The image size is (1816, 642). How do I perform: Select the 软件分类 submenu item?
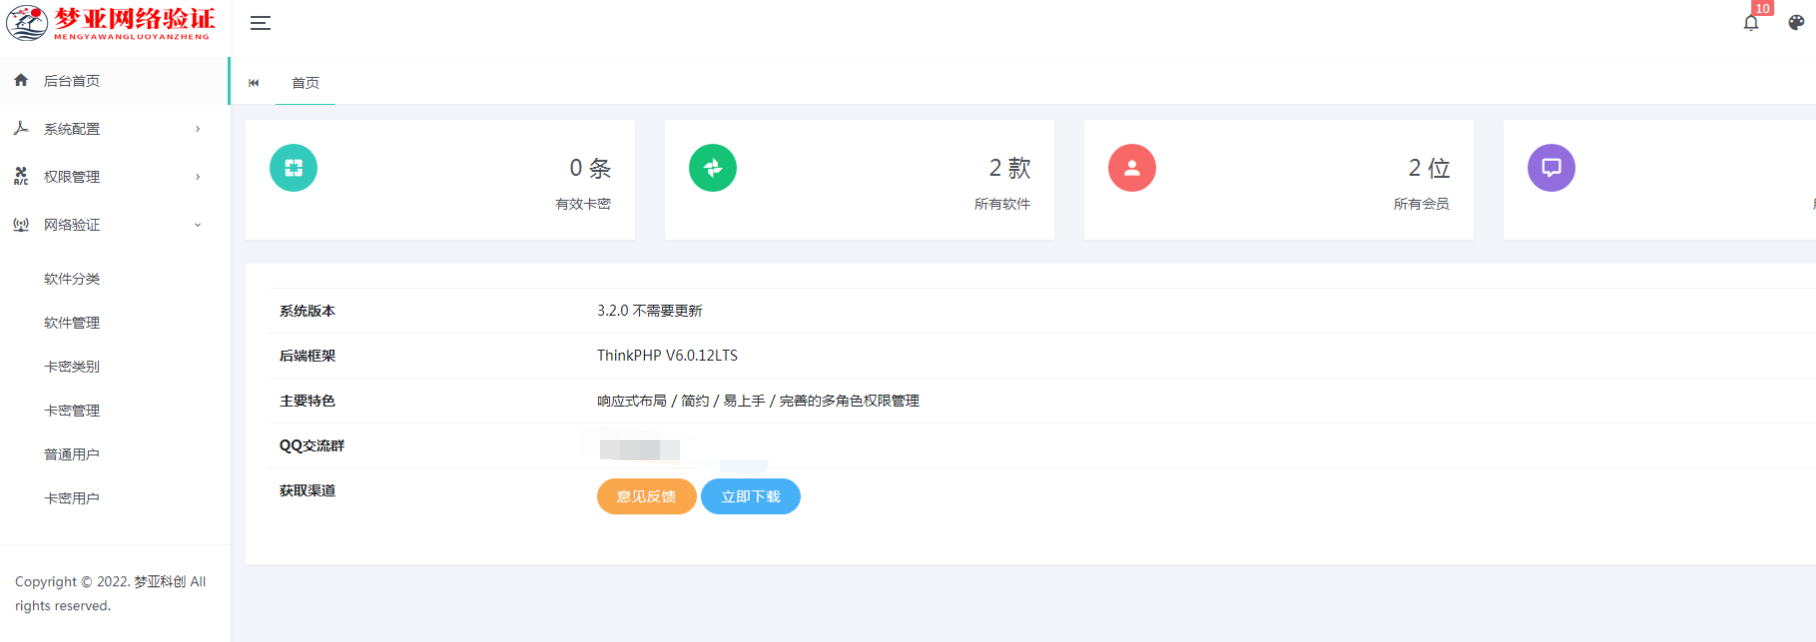(x=72, y=279)
